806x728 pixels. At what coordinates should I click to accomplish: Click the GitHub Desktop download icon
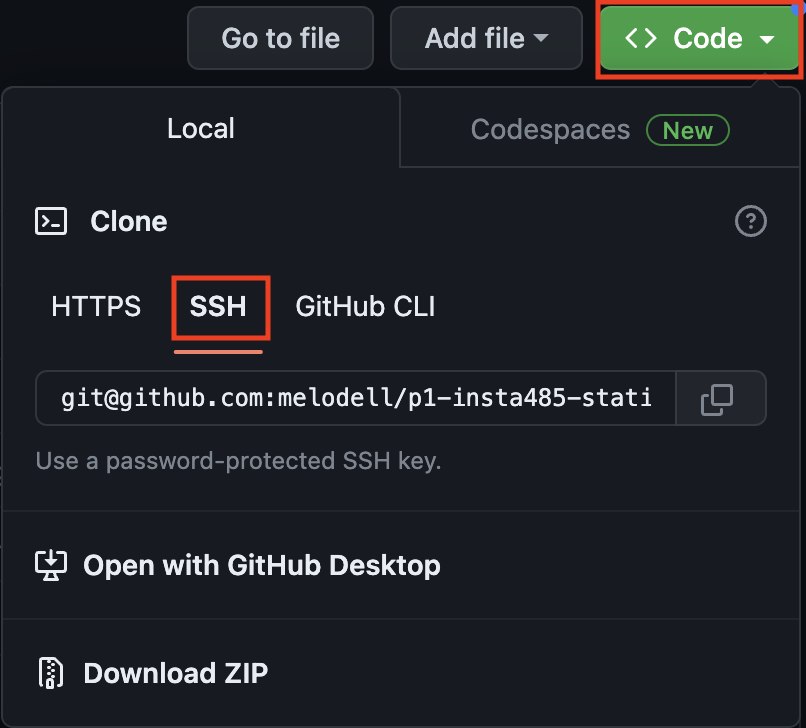click(51, 565)
